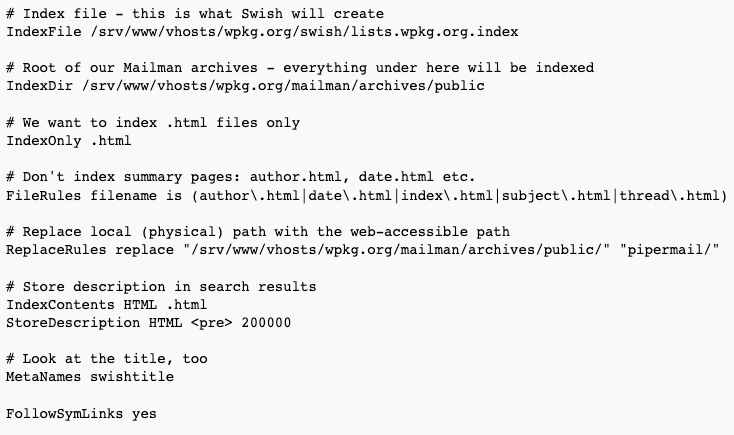Image resolution: width=734 pixels, height=435 pixels.
Task: Click the FileRules filename directive
Action: (x=367, y=196)
